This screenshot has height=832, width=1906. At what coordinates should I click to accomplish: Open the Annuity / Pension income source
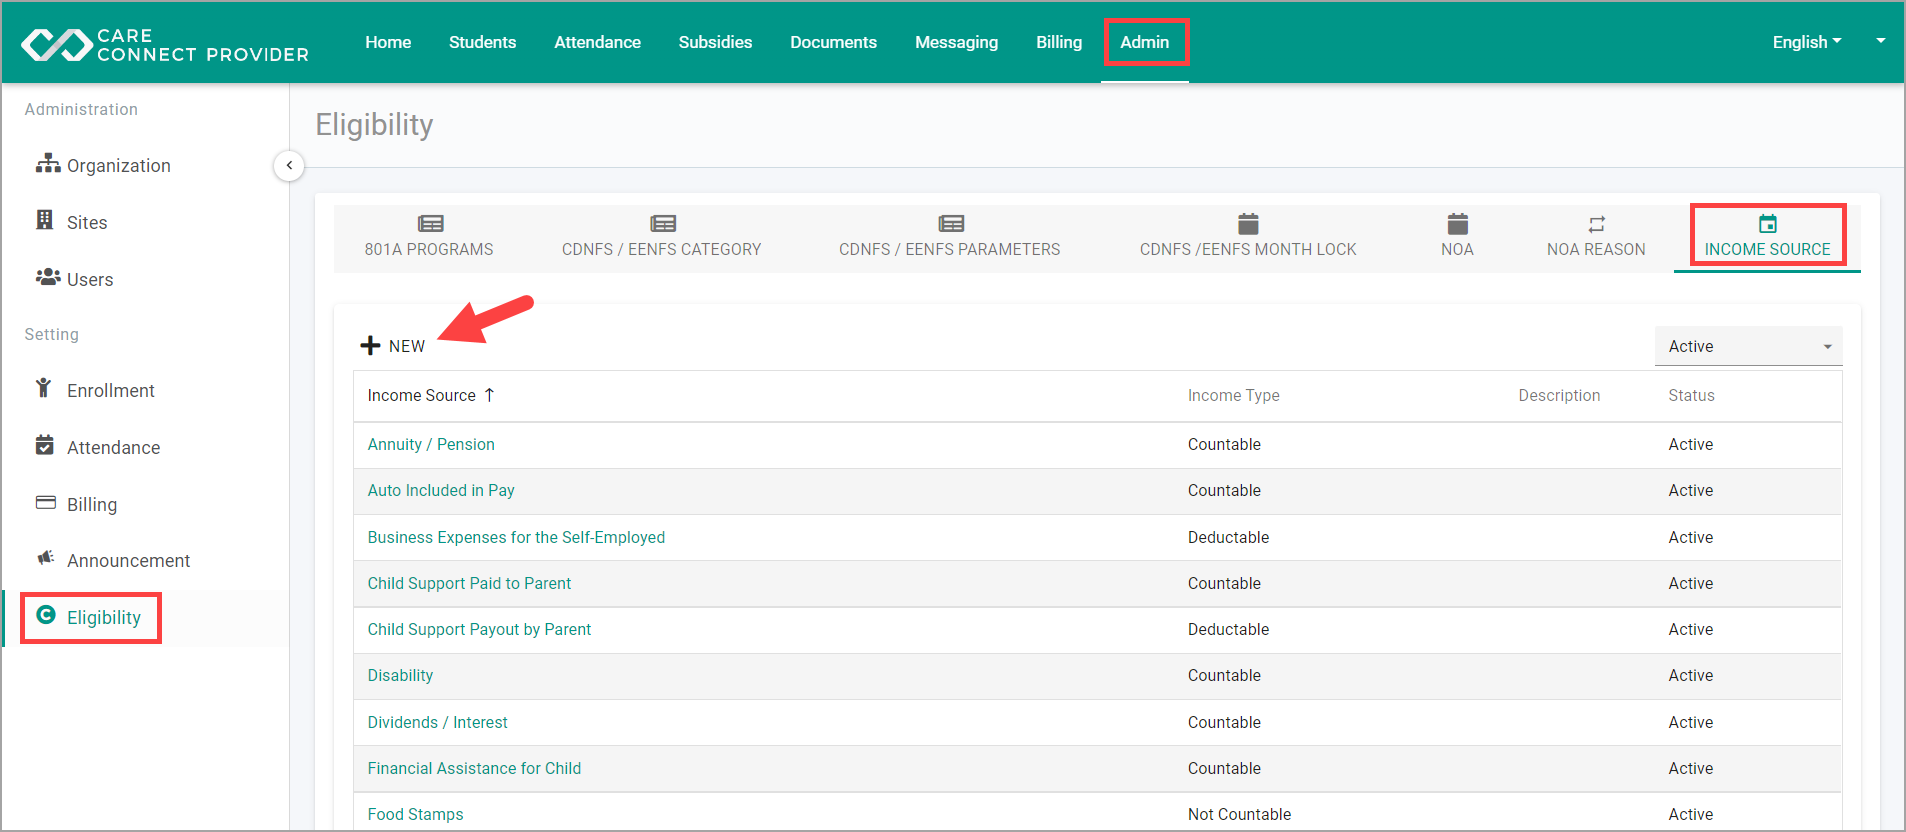click(x=431, y=444)
